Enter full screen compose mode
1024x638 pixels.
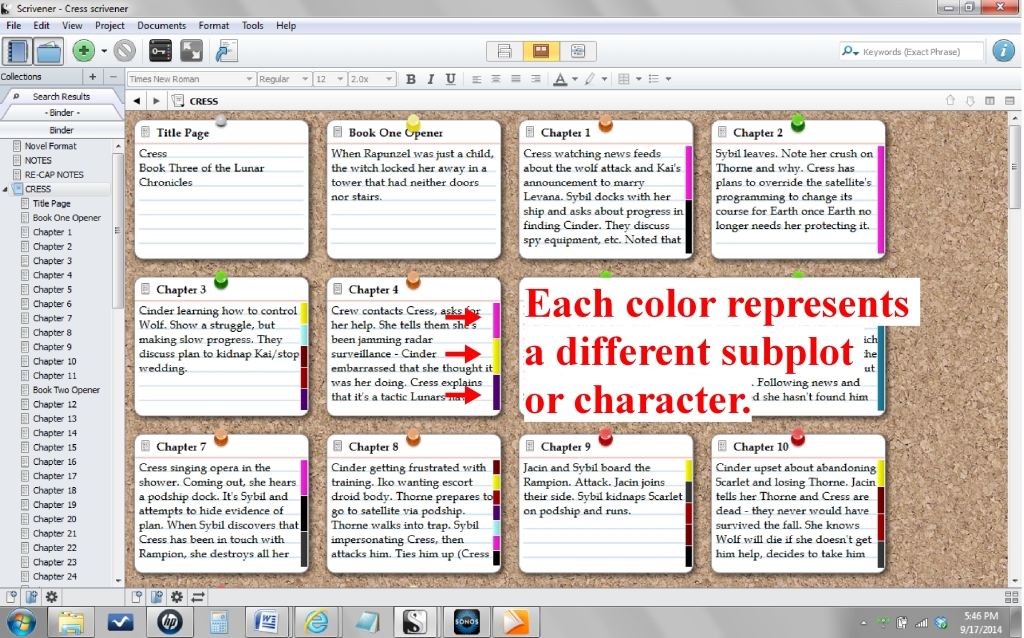pyautogui.click(x=191, y=51)
